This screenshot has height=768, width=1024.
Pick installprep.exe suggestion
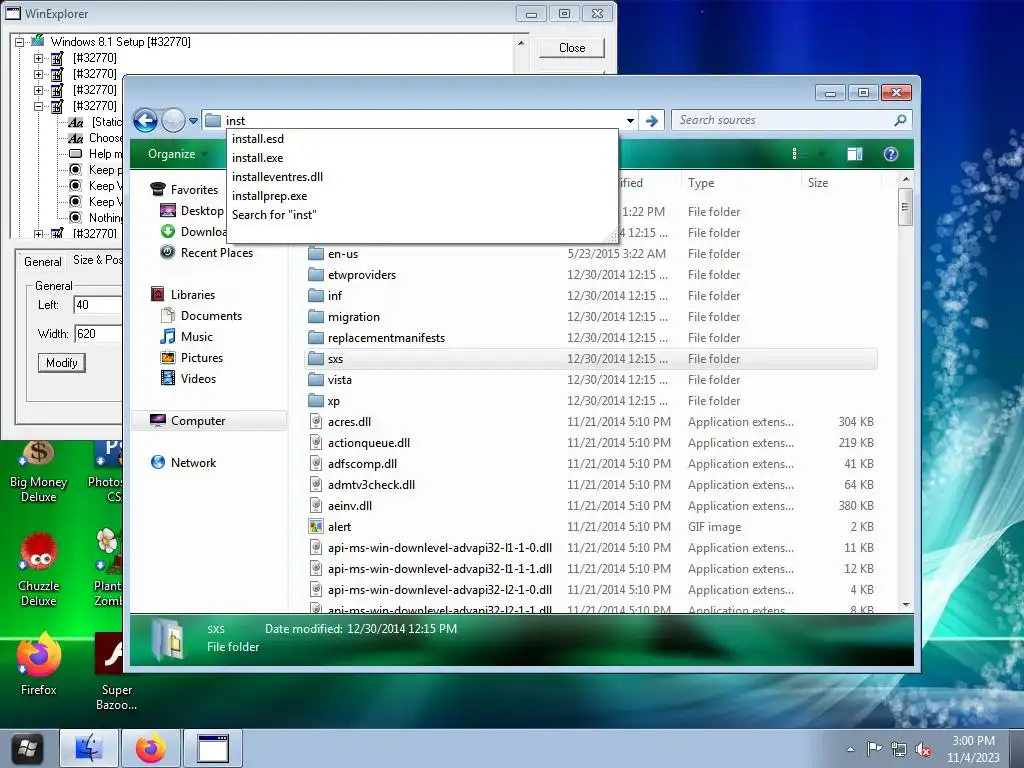coord(269,195)
